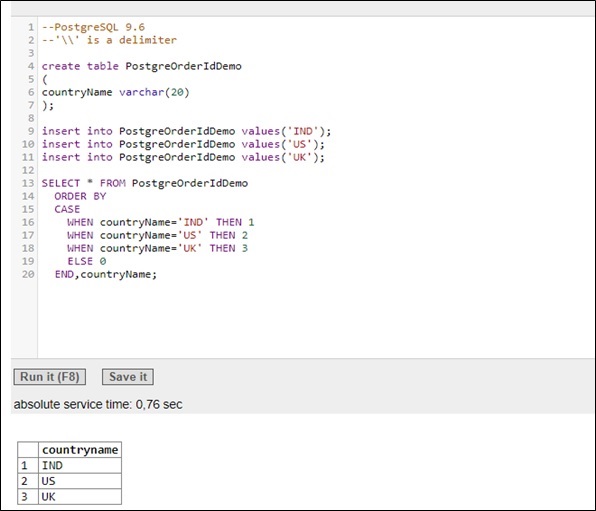Click row number 1 in result table

click(28, 465)
